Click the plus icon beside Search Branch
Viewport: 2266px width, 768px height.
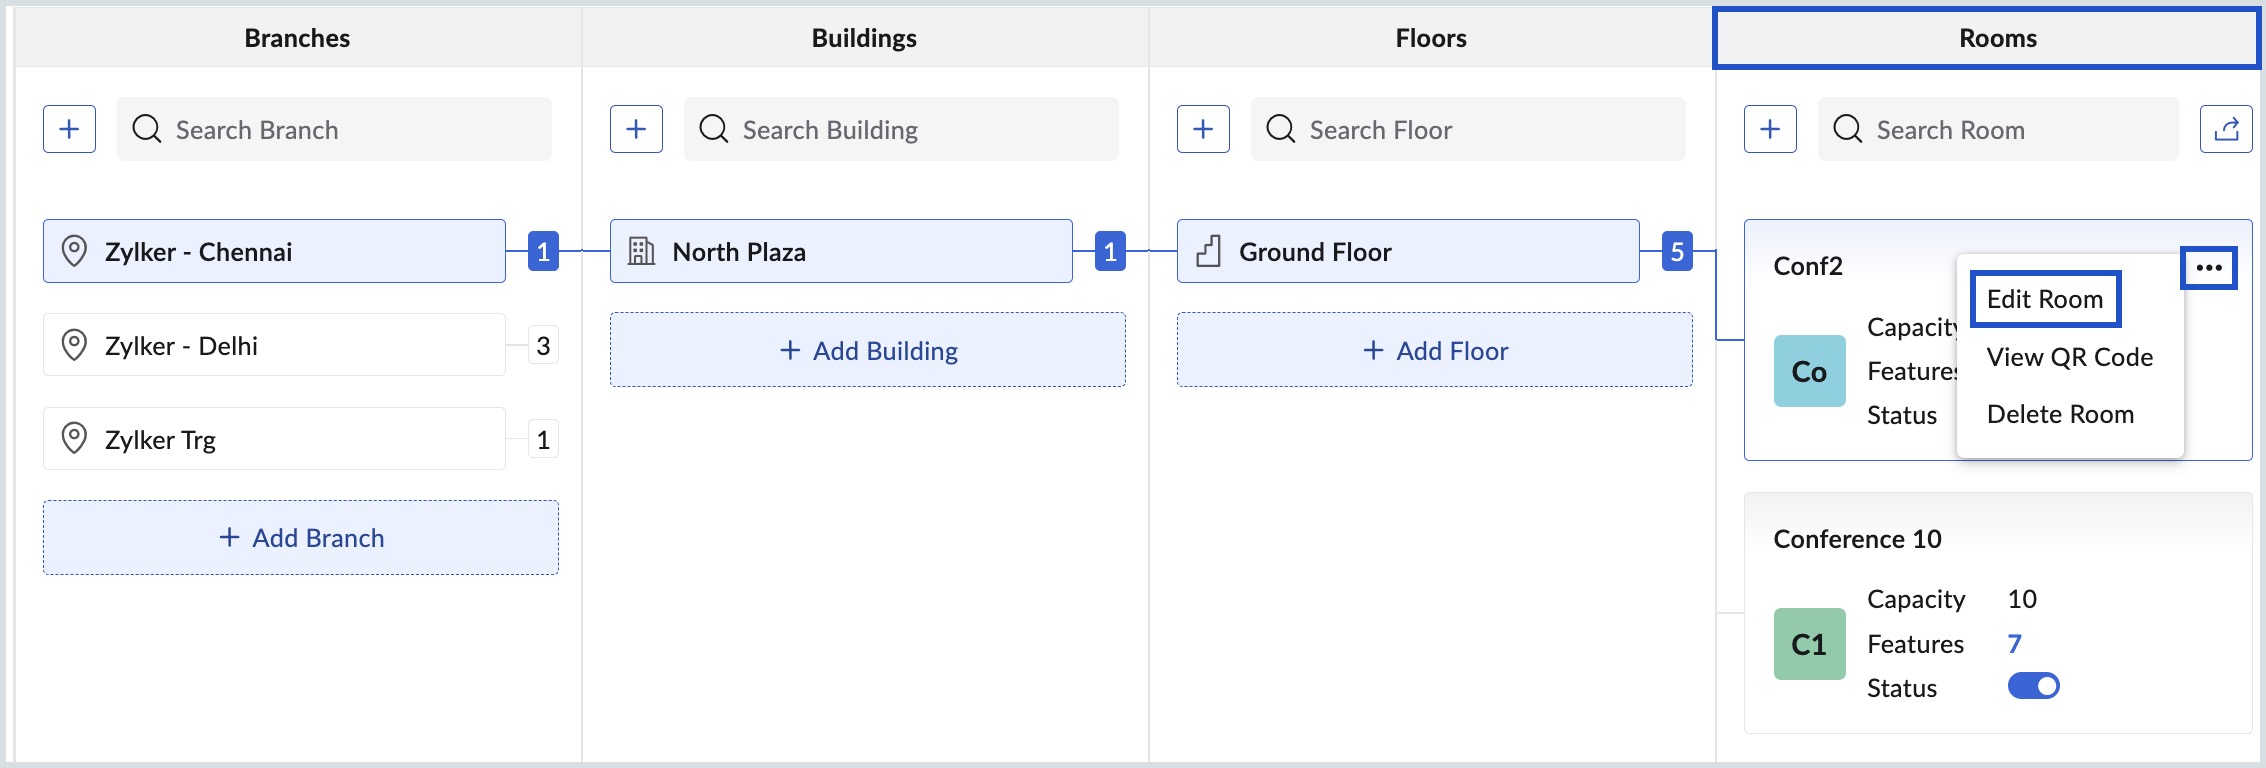tap(69, 129)
